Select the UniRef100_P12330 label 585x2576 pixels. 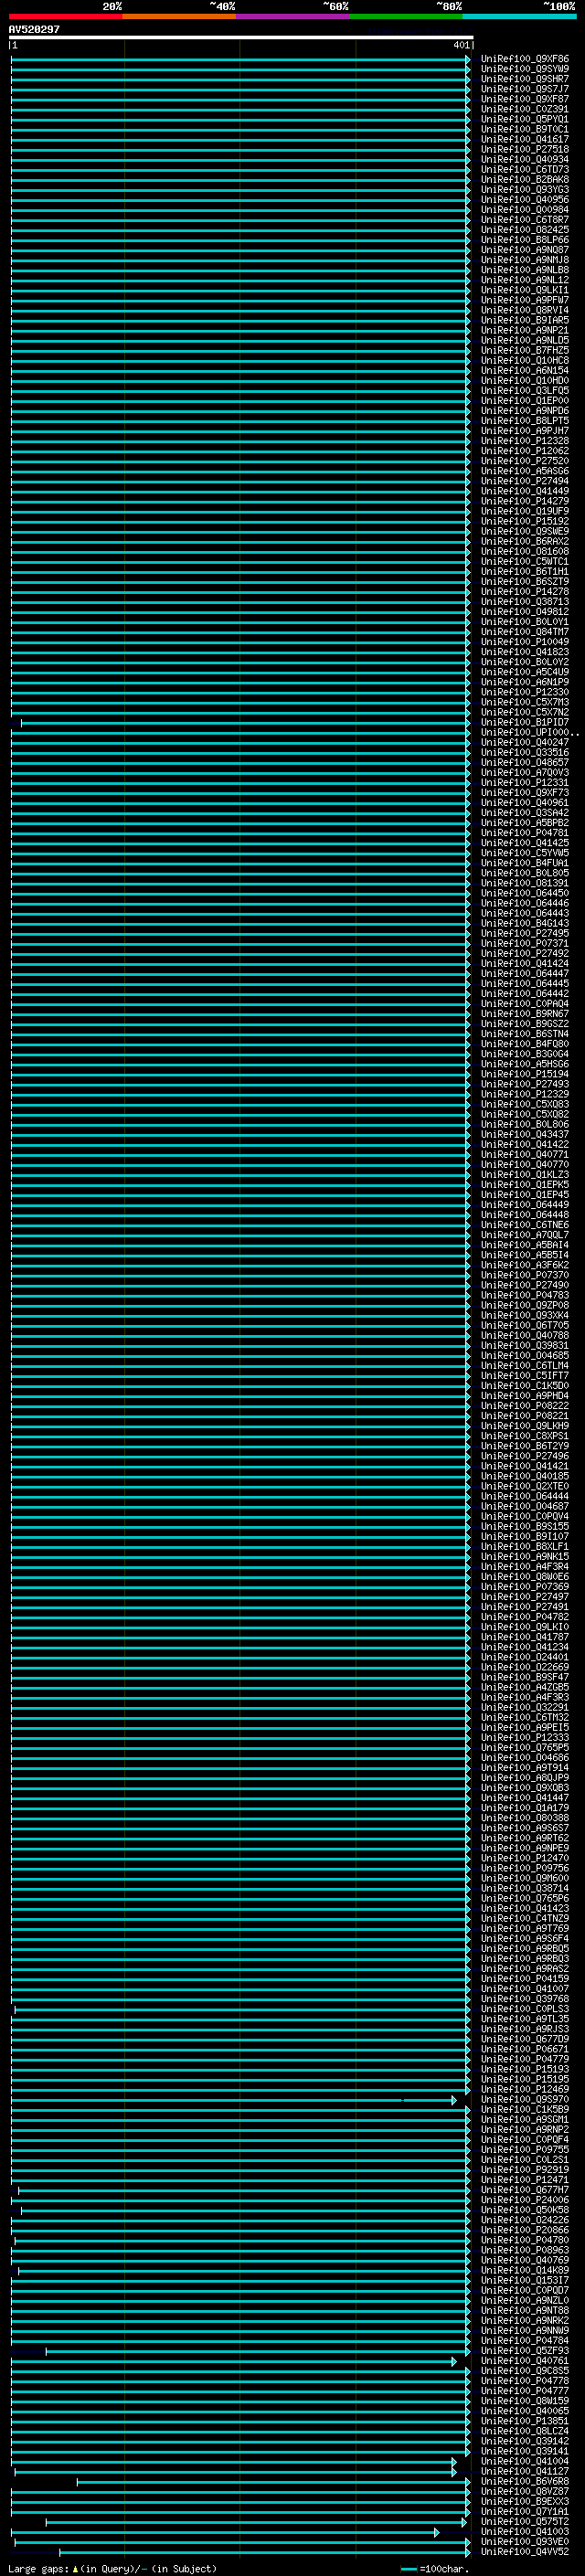[x=525, y=692]
